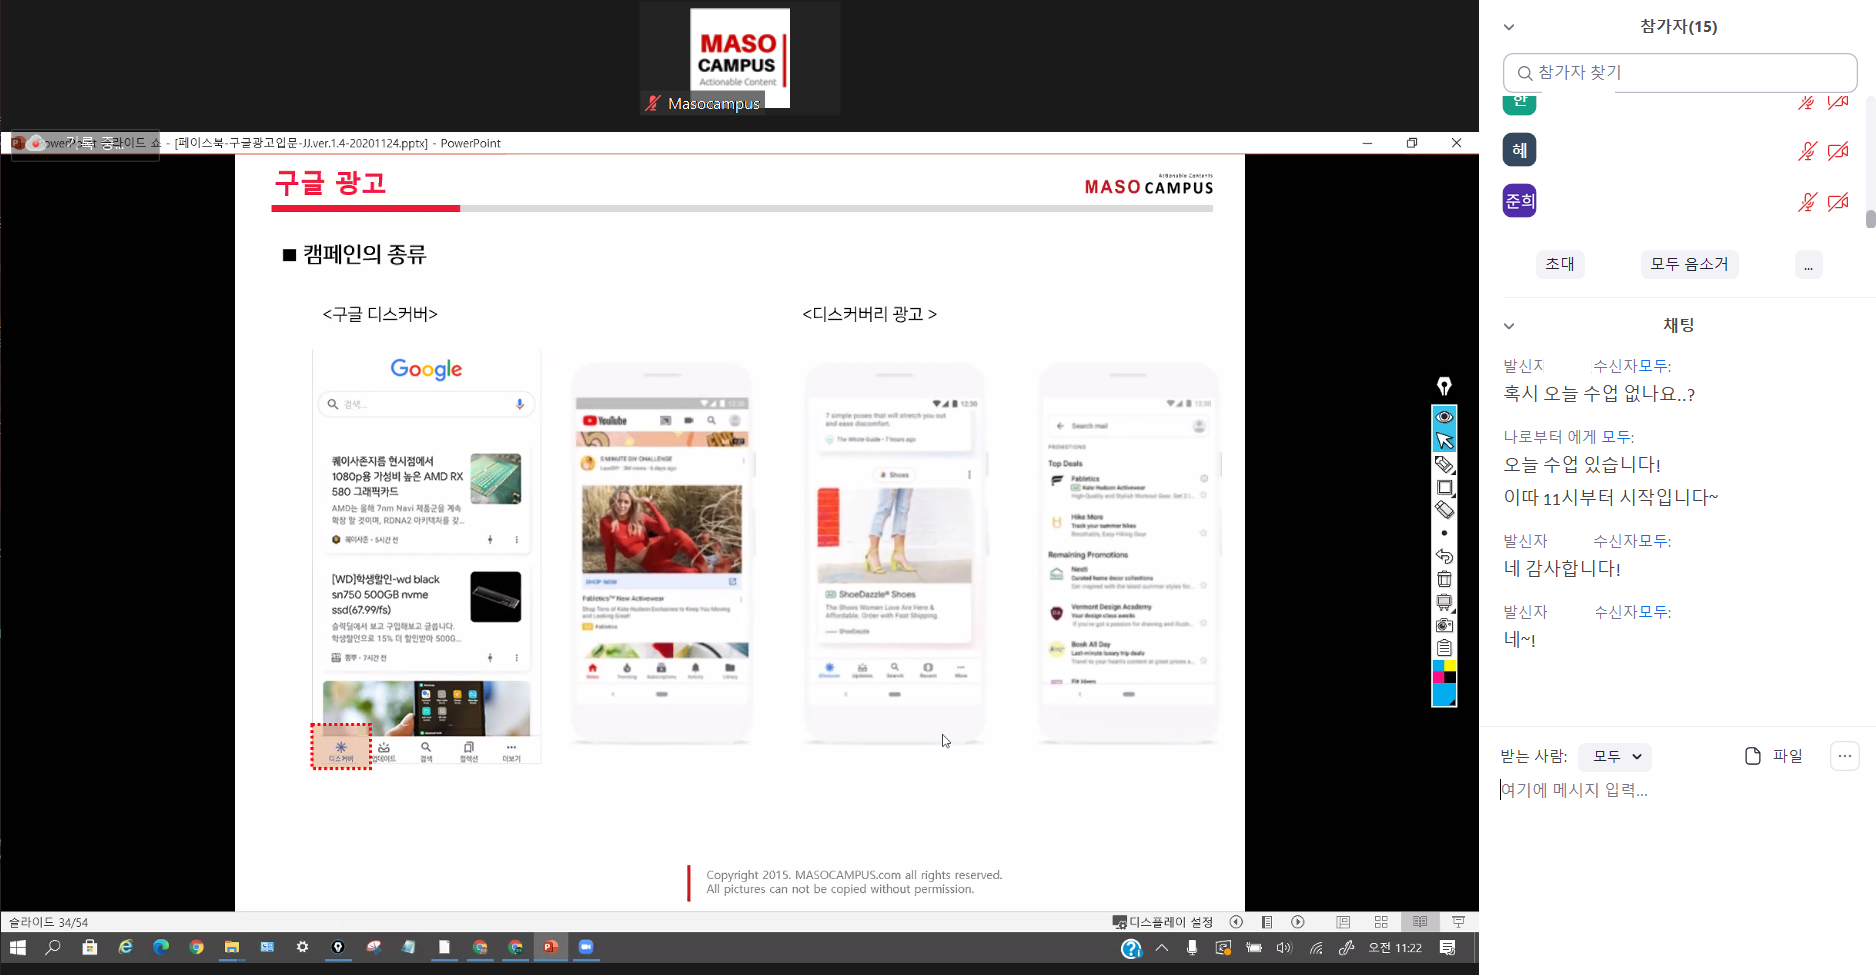
Task: Choose the rectangle shape tool
Action: (x=1444, y=487)
